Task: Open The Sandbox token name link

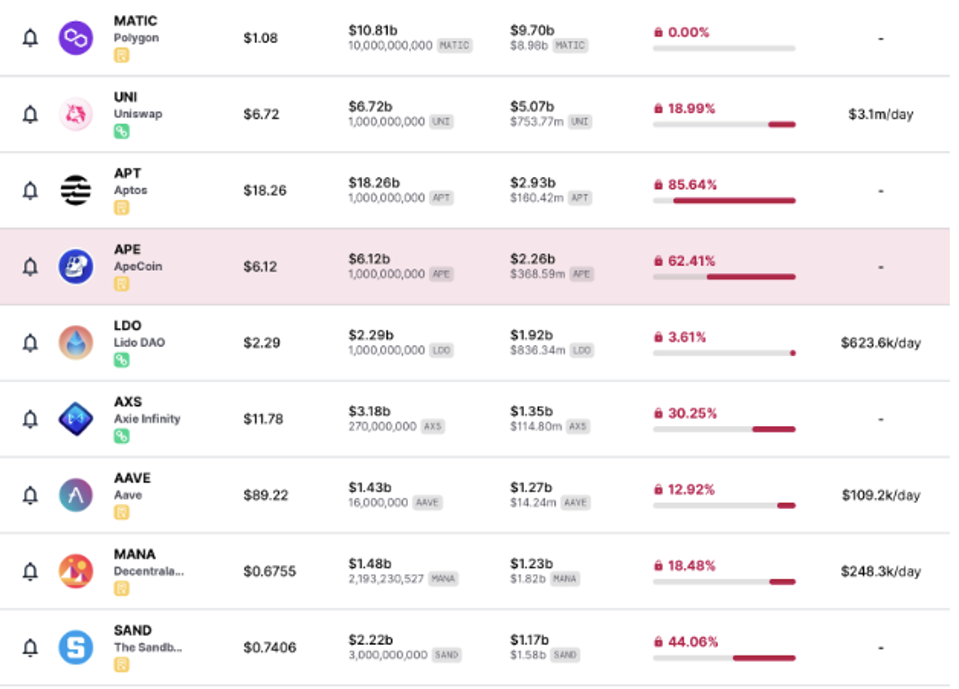Action: 148,647
